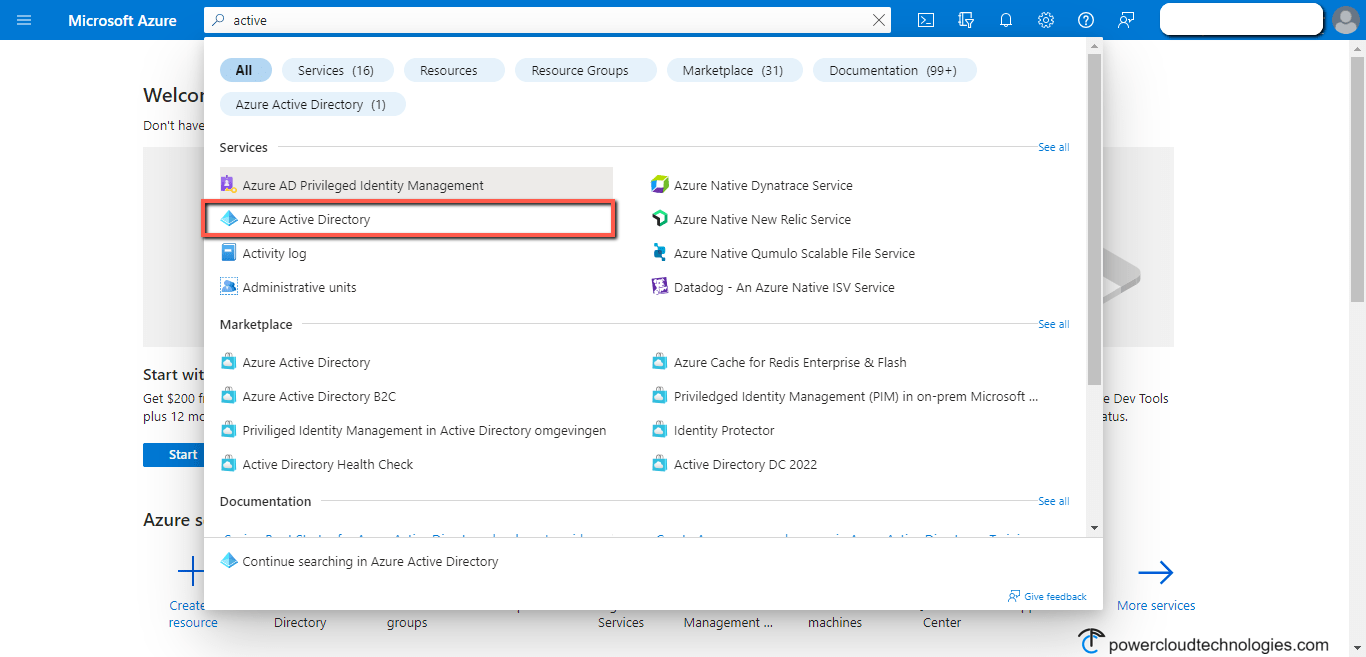Select the All filter pill
This screenshot has width=1366, height=657.
tap(244, 70)
